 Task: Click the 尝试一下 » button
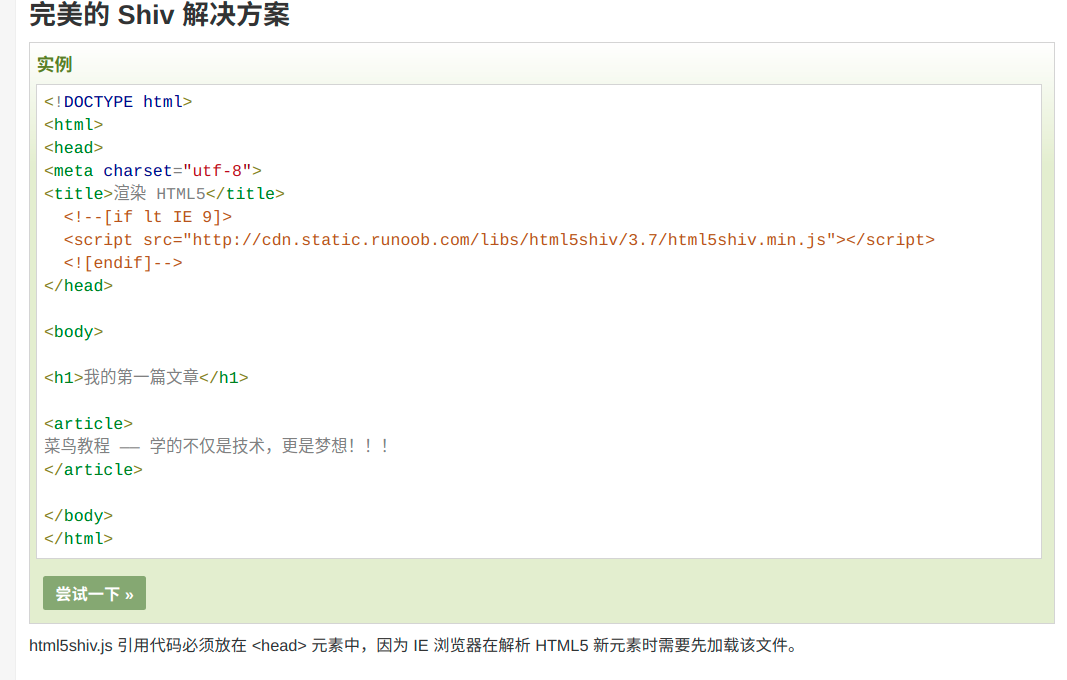click(94, 594)
